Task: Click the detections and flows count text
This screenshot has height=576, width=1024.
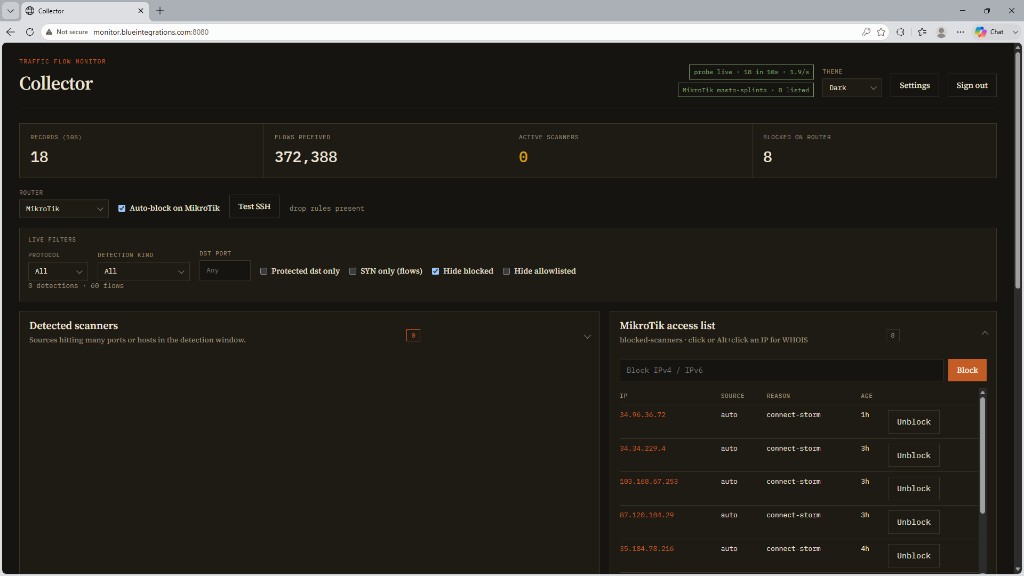Action: point(76,285)
